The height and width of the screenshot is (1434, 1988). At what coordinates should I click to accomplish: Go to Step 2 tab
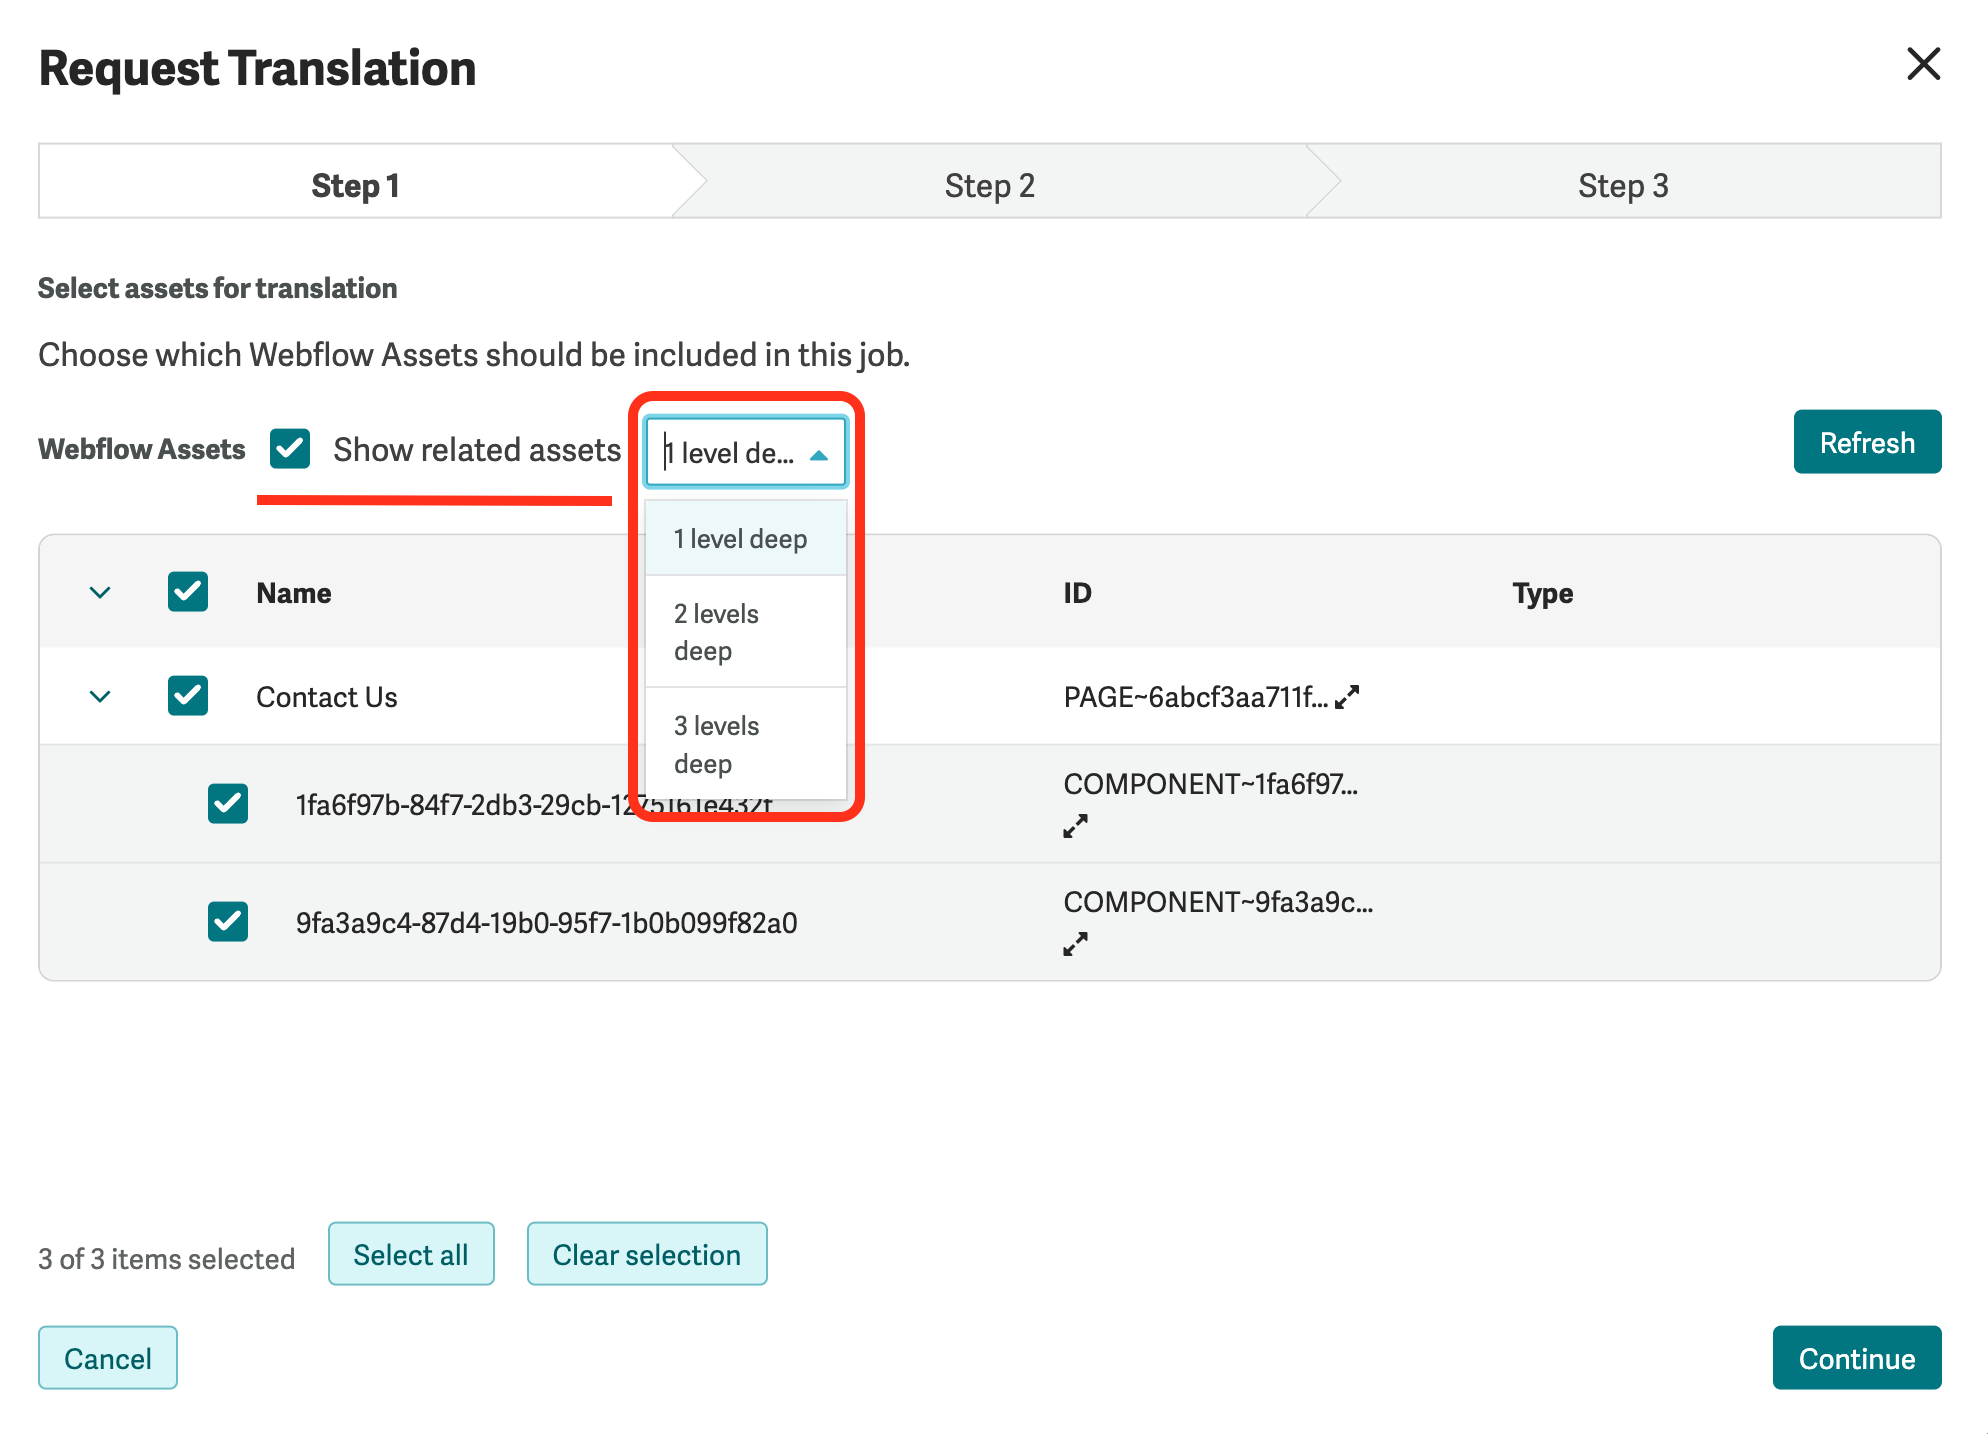(x=990, y=184)
